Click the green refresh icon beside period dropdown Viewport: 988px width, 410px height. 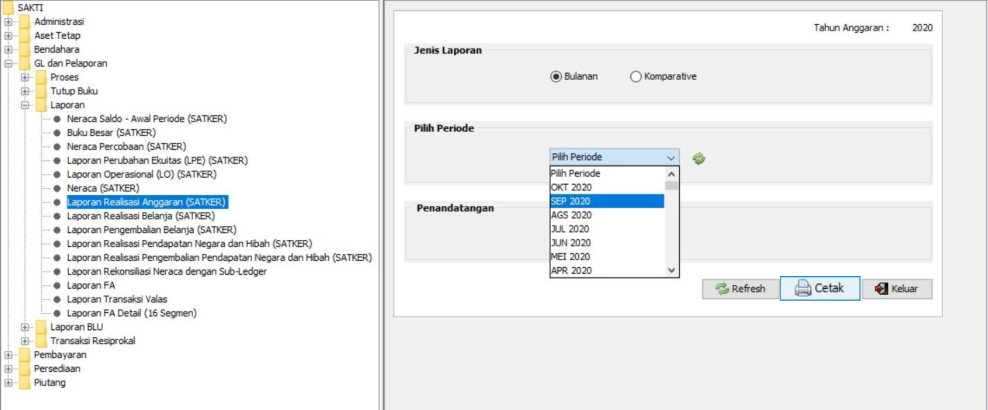(x=699, y=158)
